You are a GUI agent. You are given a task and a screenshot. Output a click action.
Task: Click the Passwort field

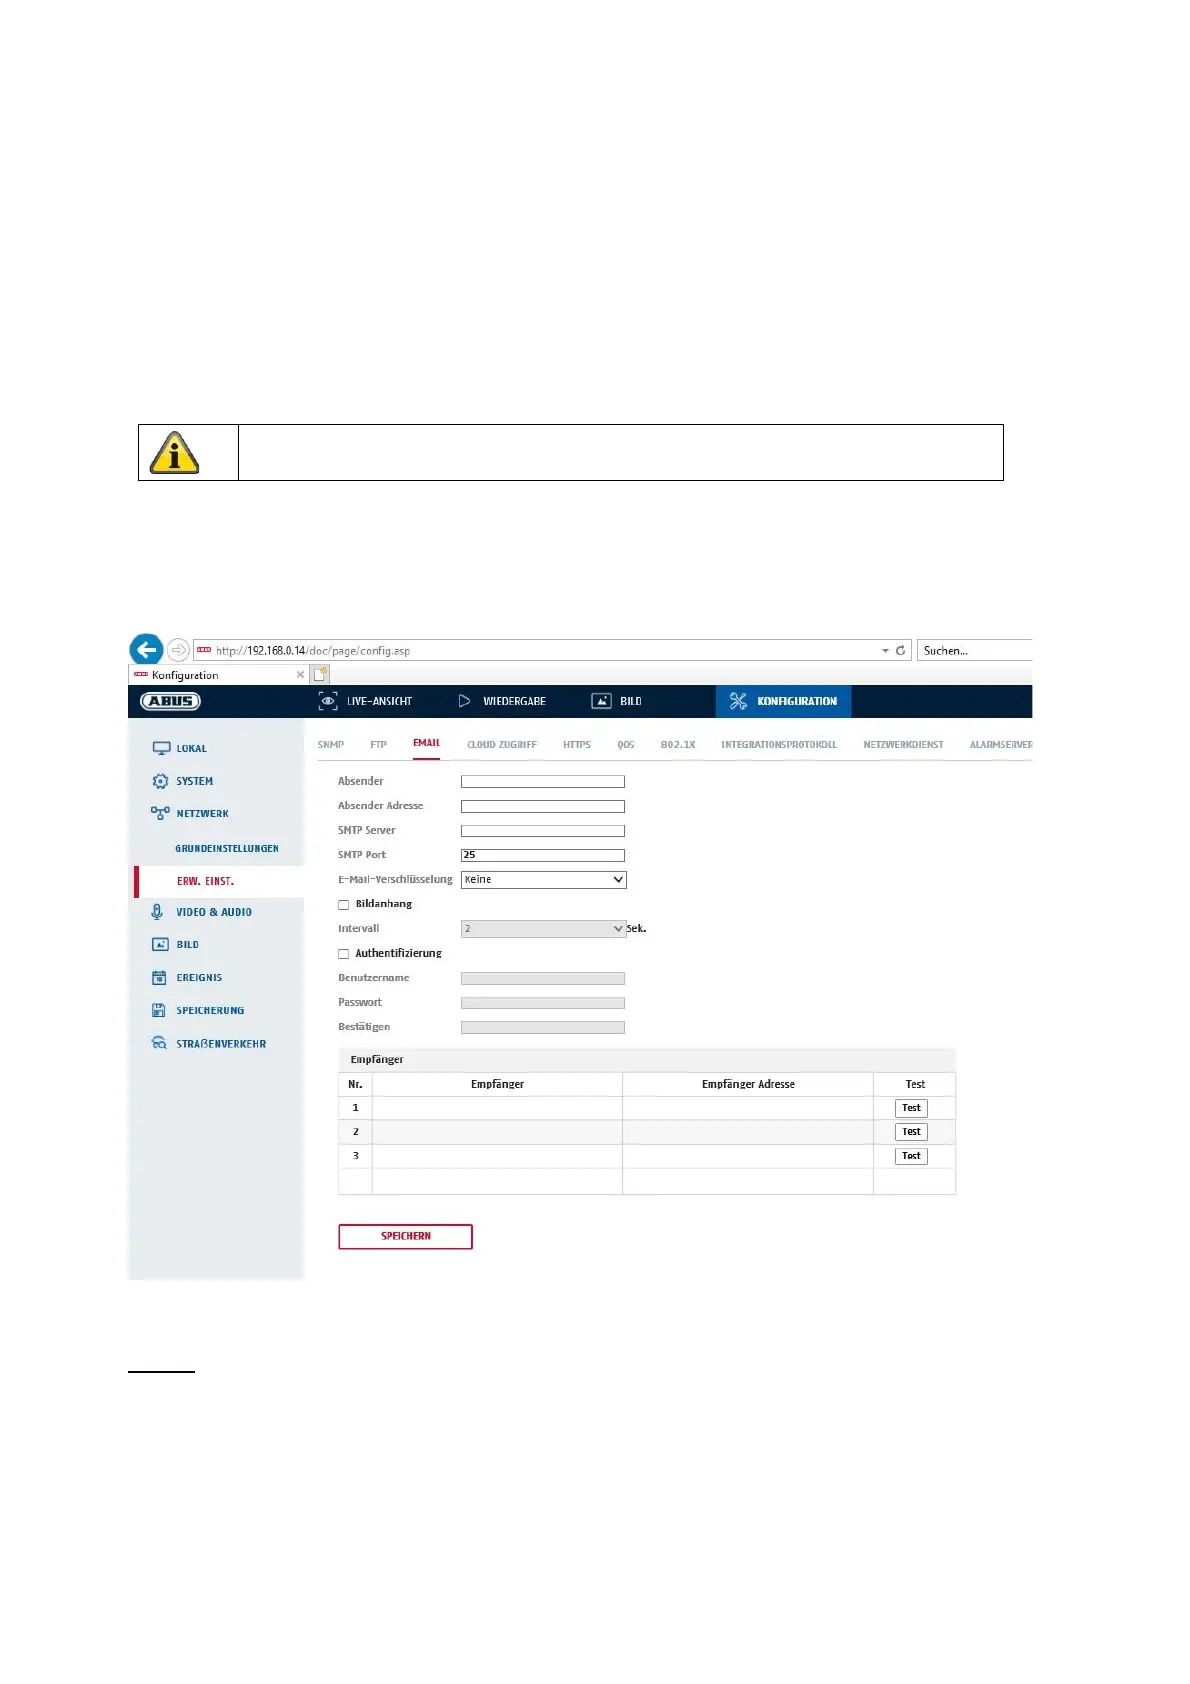[x=543, y=1002]
